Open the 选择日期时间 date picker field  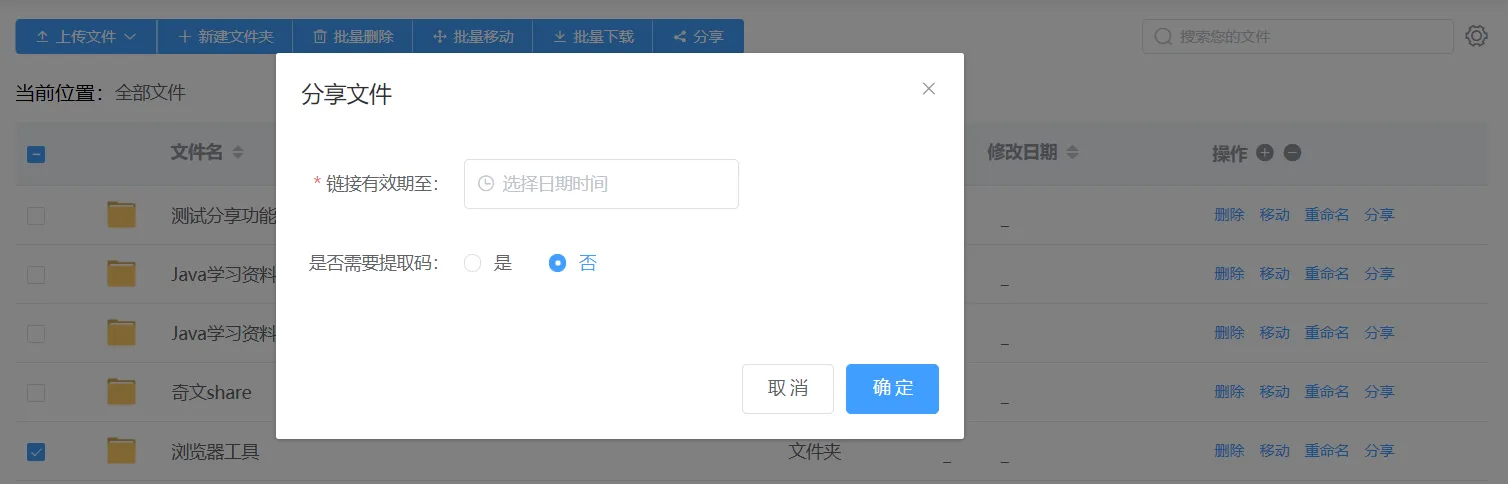pyautogui.click(x=601, y=184)
